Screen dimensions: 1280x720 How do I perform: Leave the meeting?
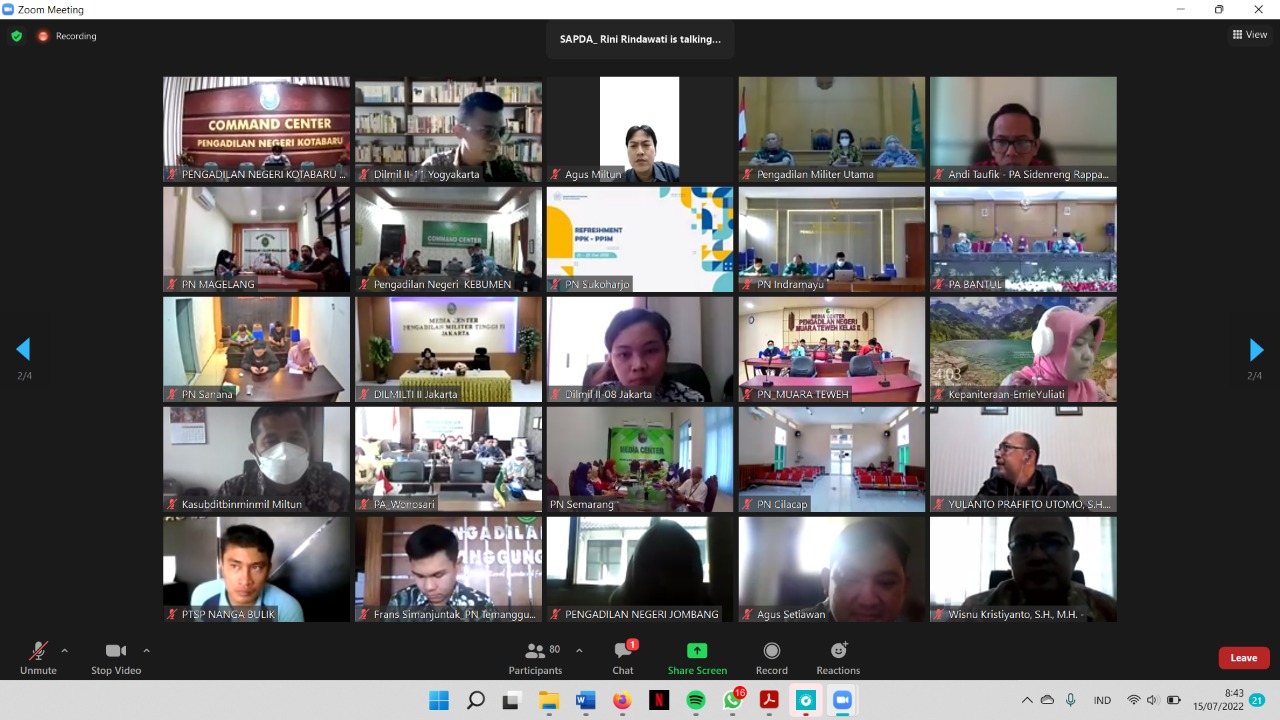click(1243, 658)
